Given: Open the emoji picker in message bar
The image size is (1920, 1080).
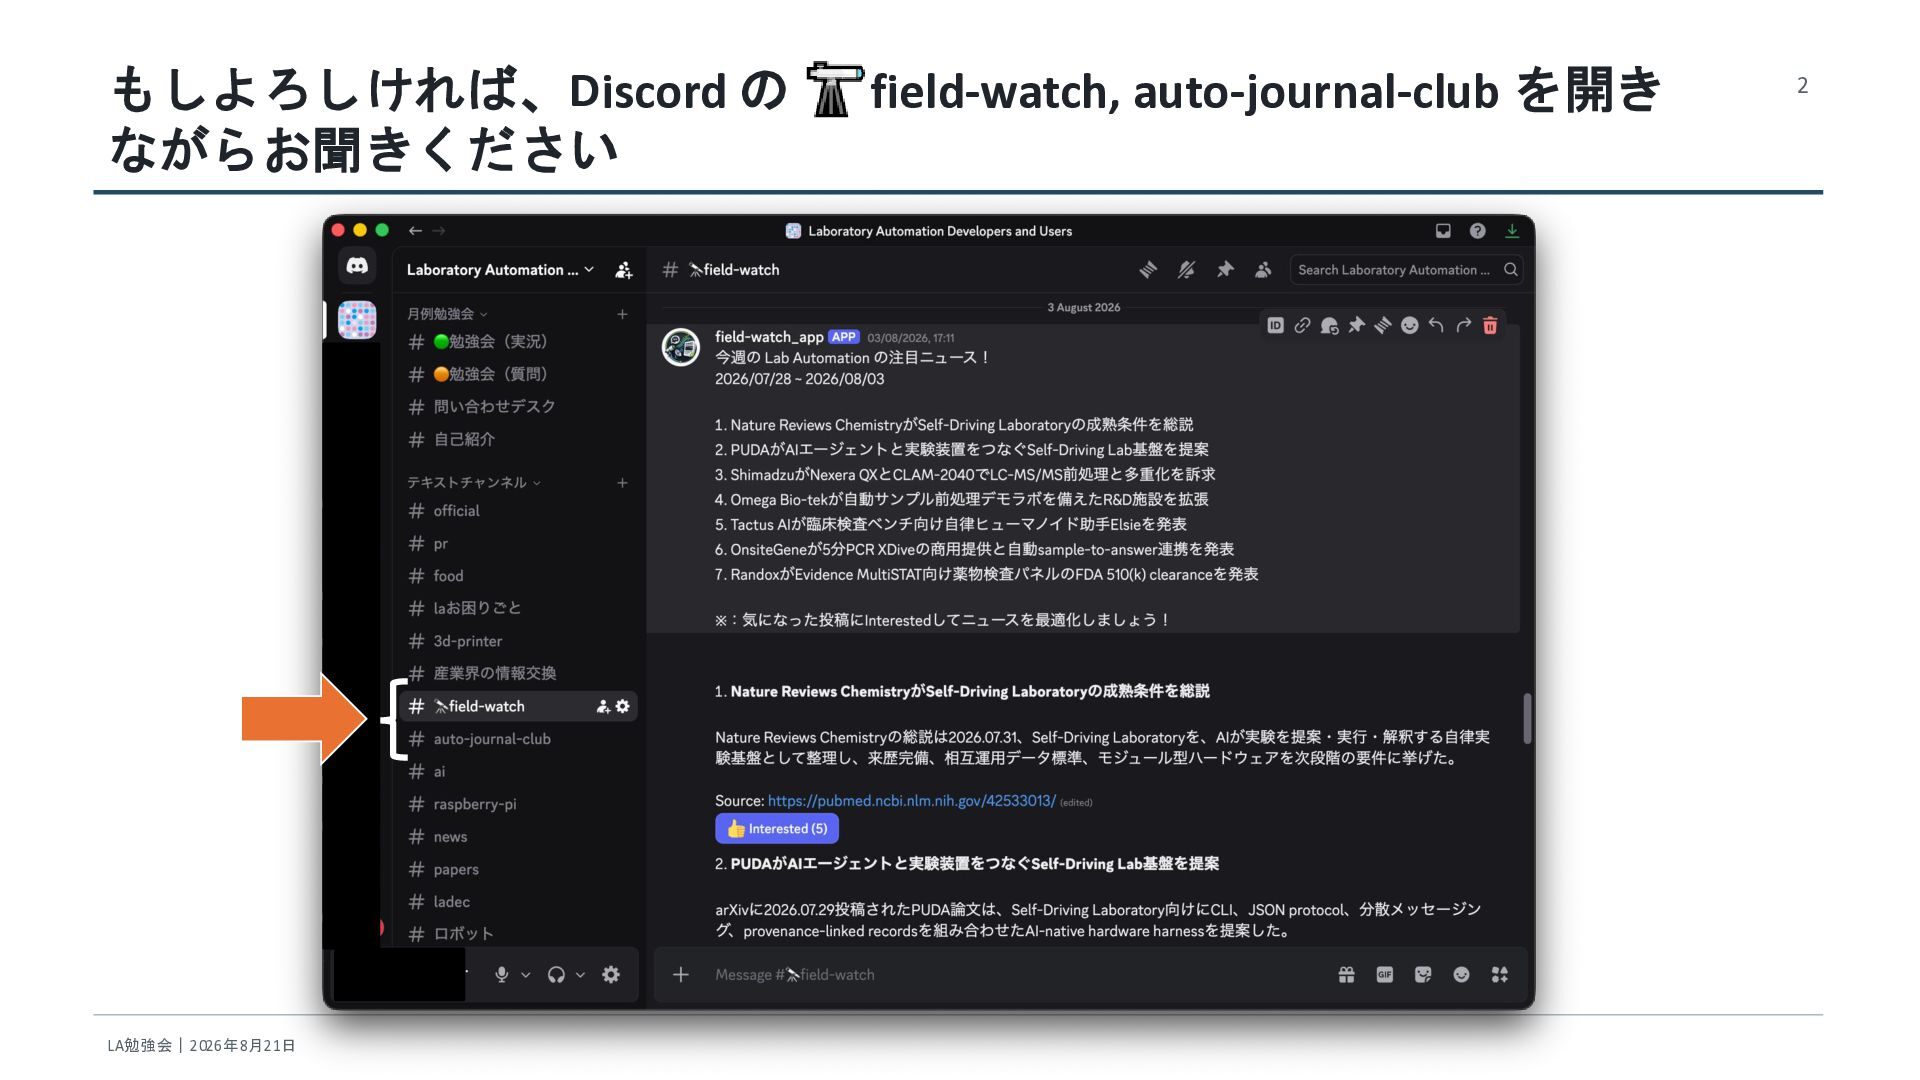Looking at the screenshot, I should pos(1461,975).
